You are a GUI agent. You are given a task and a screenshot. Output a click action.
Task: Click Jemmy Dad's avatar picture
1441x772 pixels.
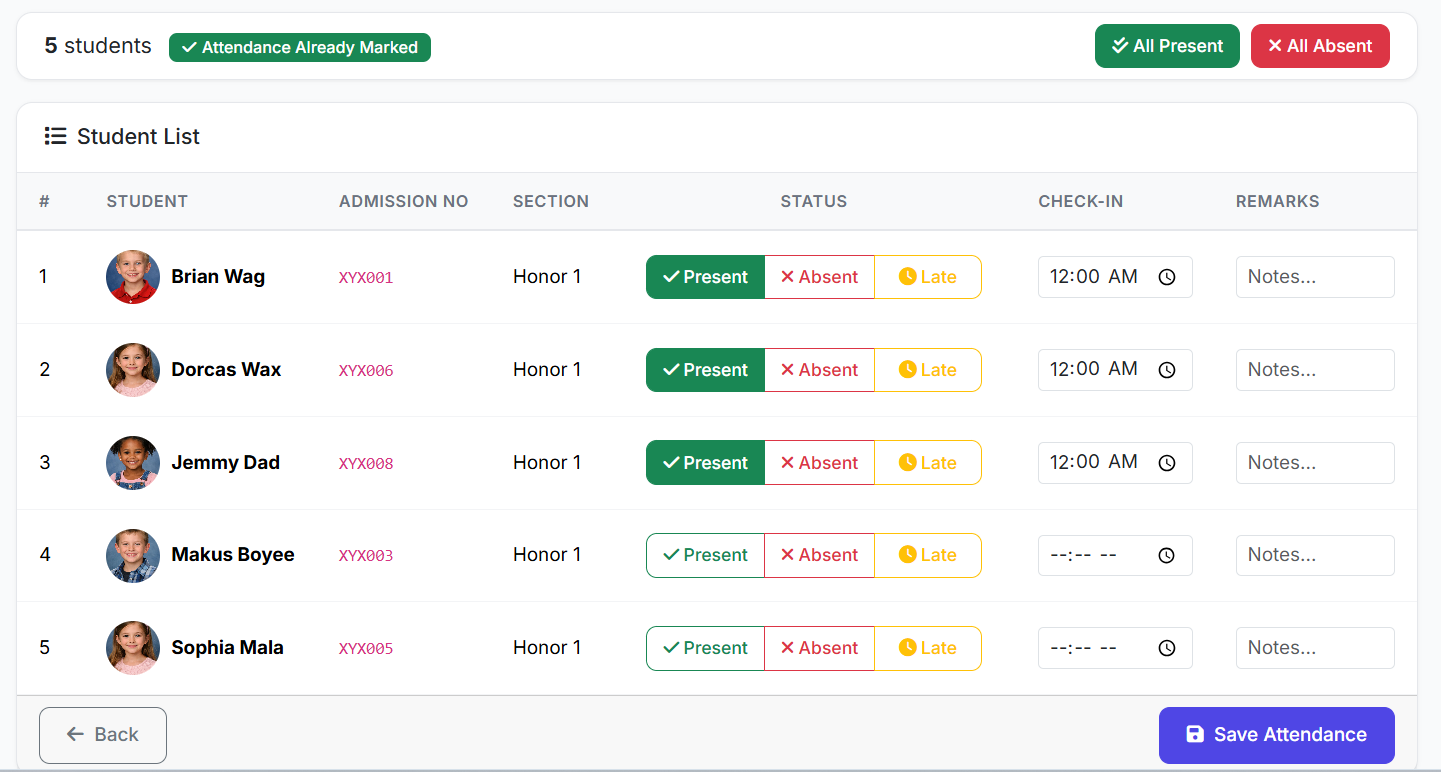click(133, 463)
